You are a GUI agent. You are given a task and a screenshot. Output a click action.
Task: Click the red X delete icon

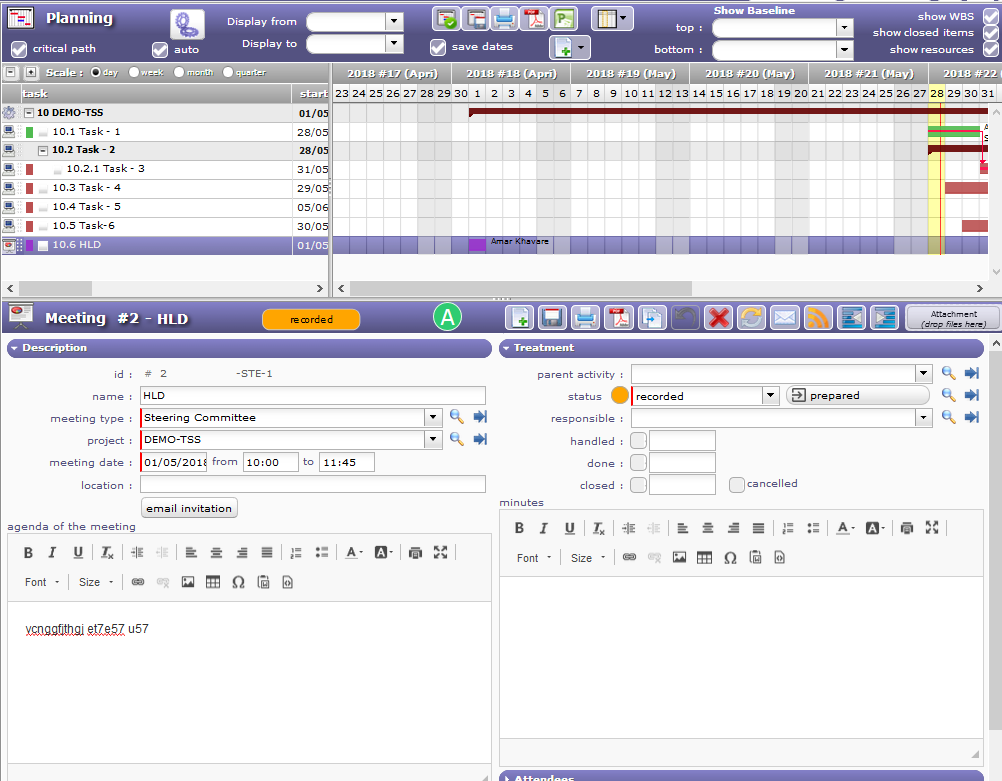pos(718,318)
